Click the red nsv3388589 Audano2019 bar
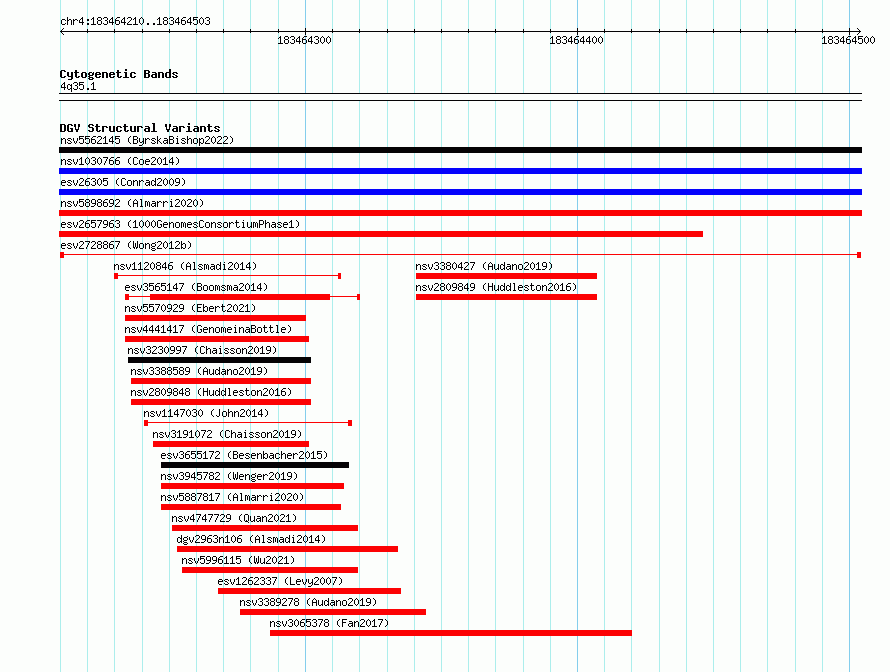The width and height of the screenshot is (890, 672). click(221, 381)
